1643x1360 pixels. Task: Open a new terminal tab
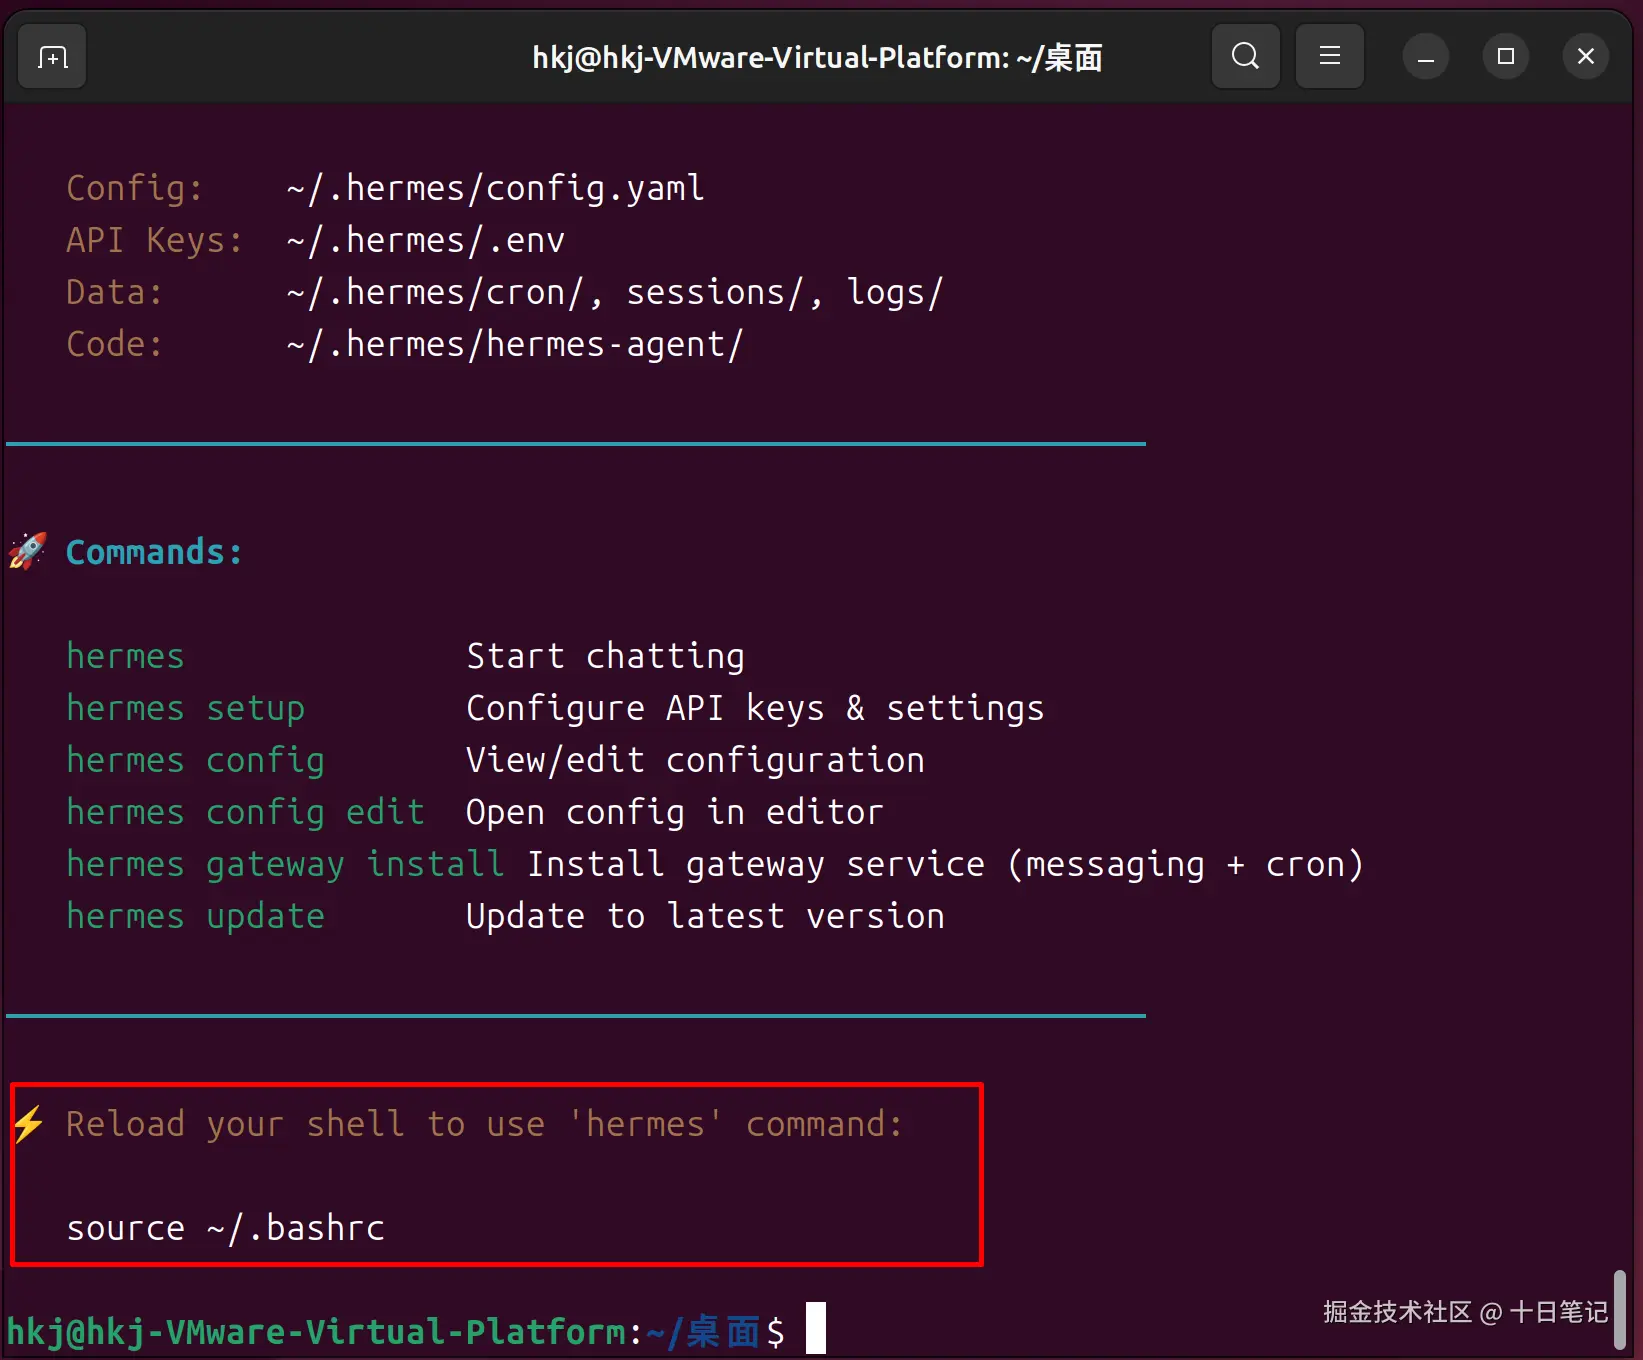tap(52, 57)
